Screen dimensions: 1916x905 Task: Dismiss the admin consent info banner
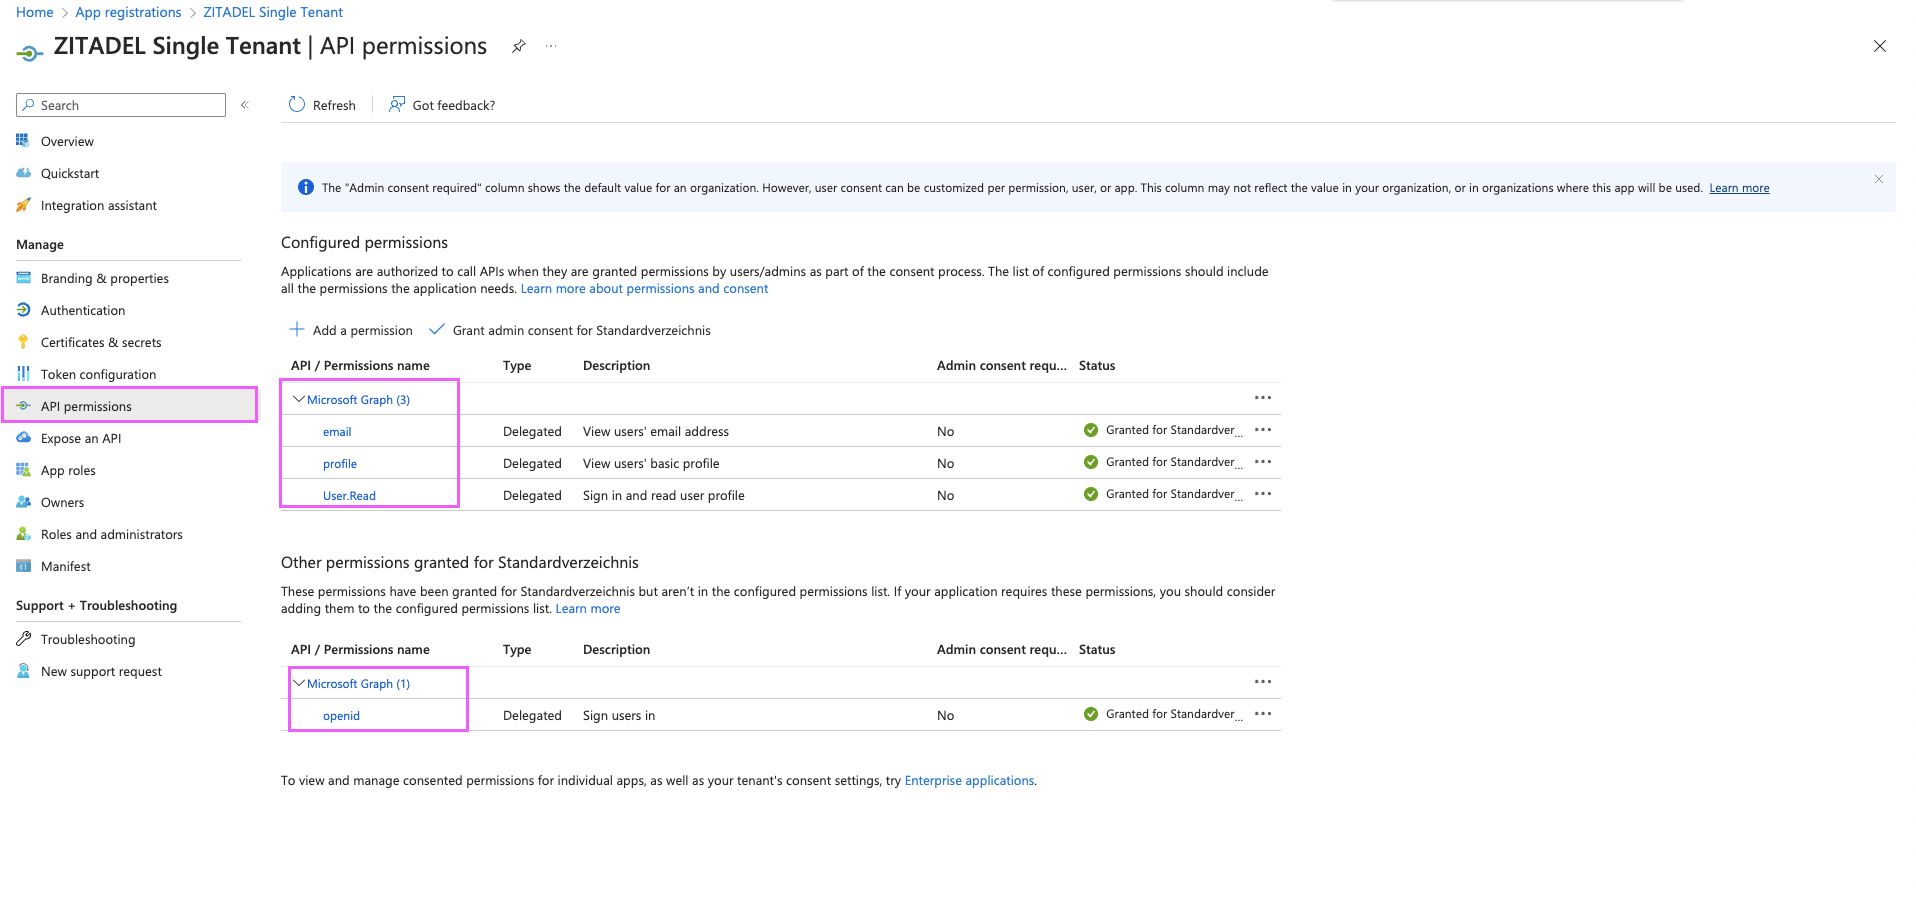point(1878,180)
